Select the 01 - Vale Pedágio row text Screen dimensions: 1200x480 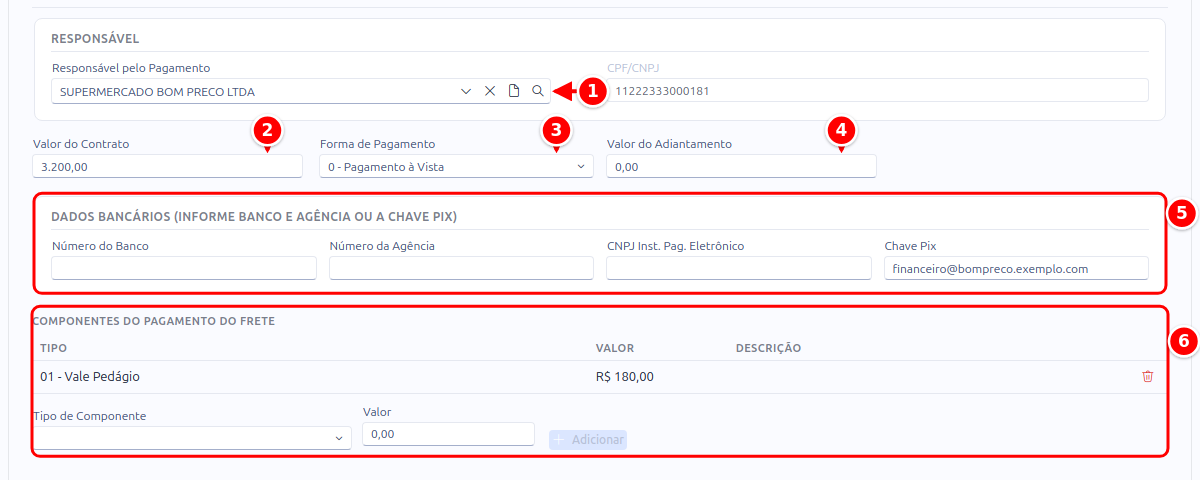pyautogui.click(x=90, y=377)
